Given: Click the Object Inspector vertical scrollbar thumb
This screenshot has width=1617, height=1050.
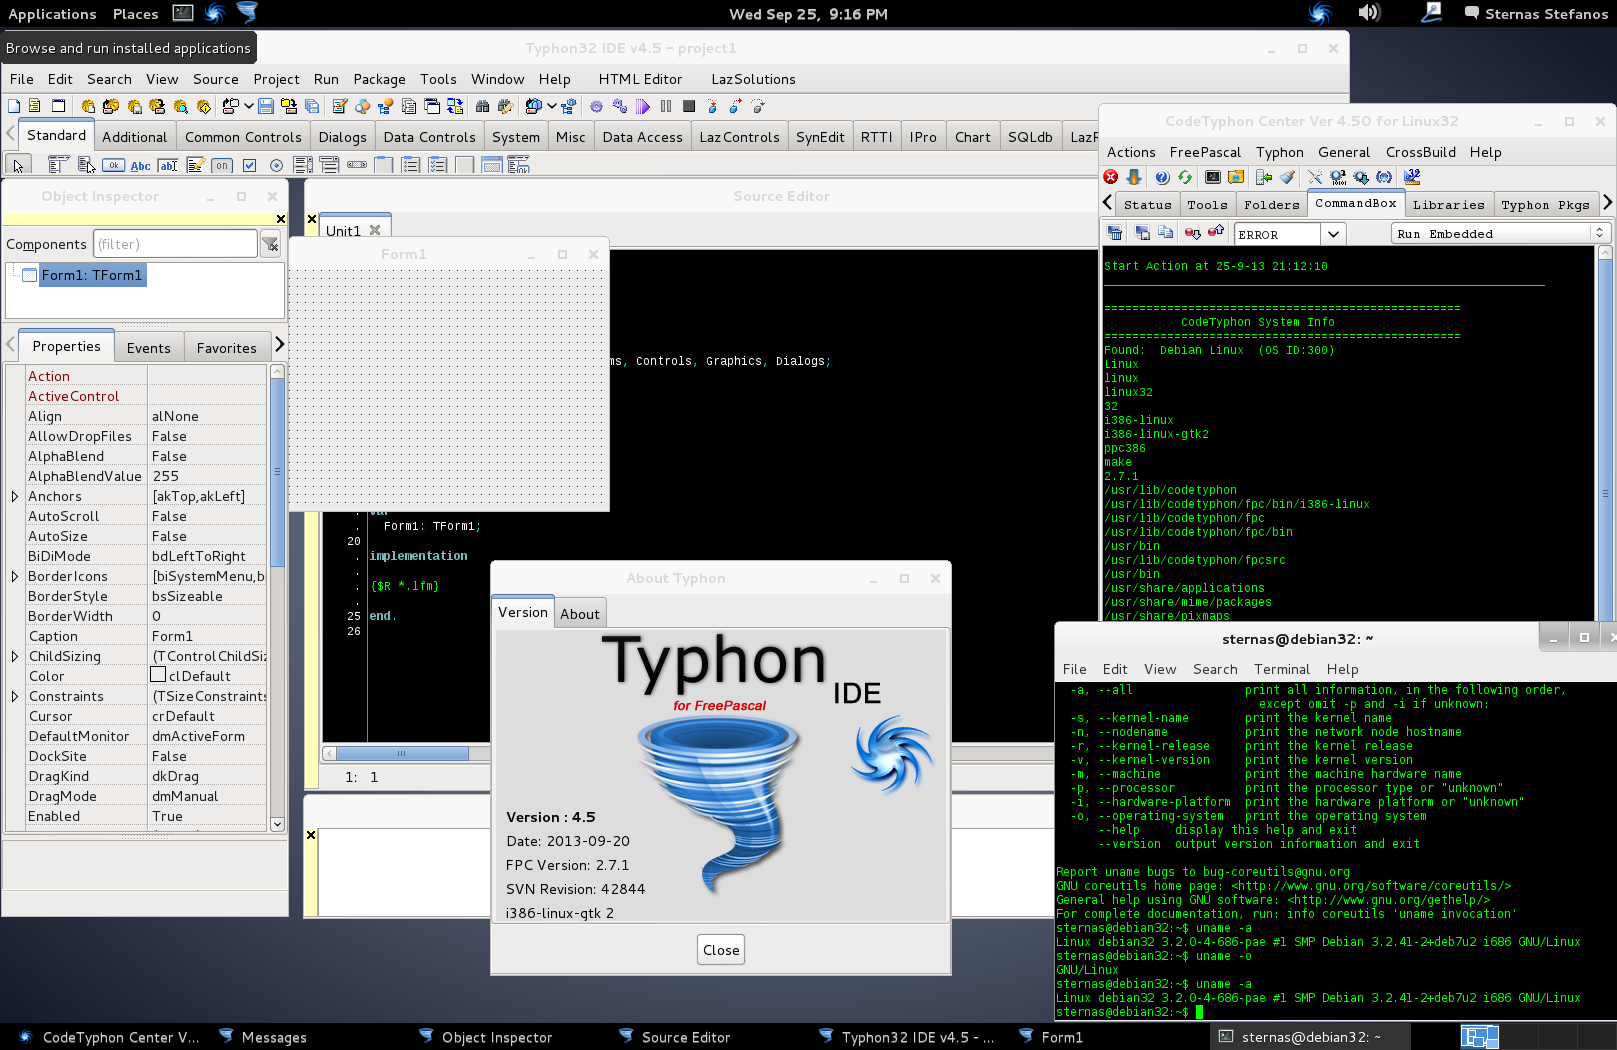Looking at the screenshot, I should pos(278,472).
